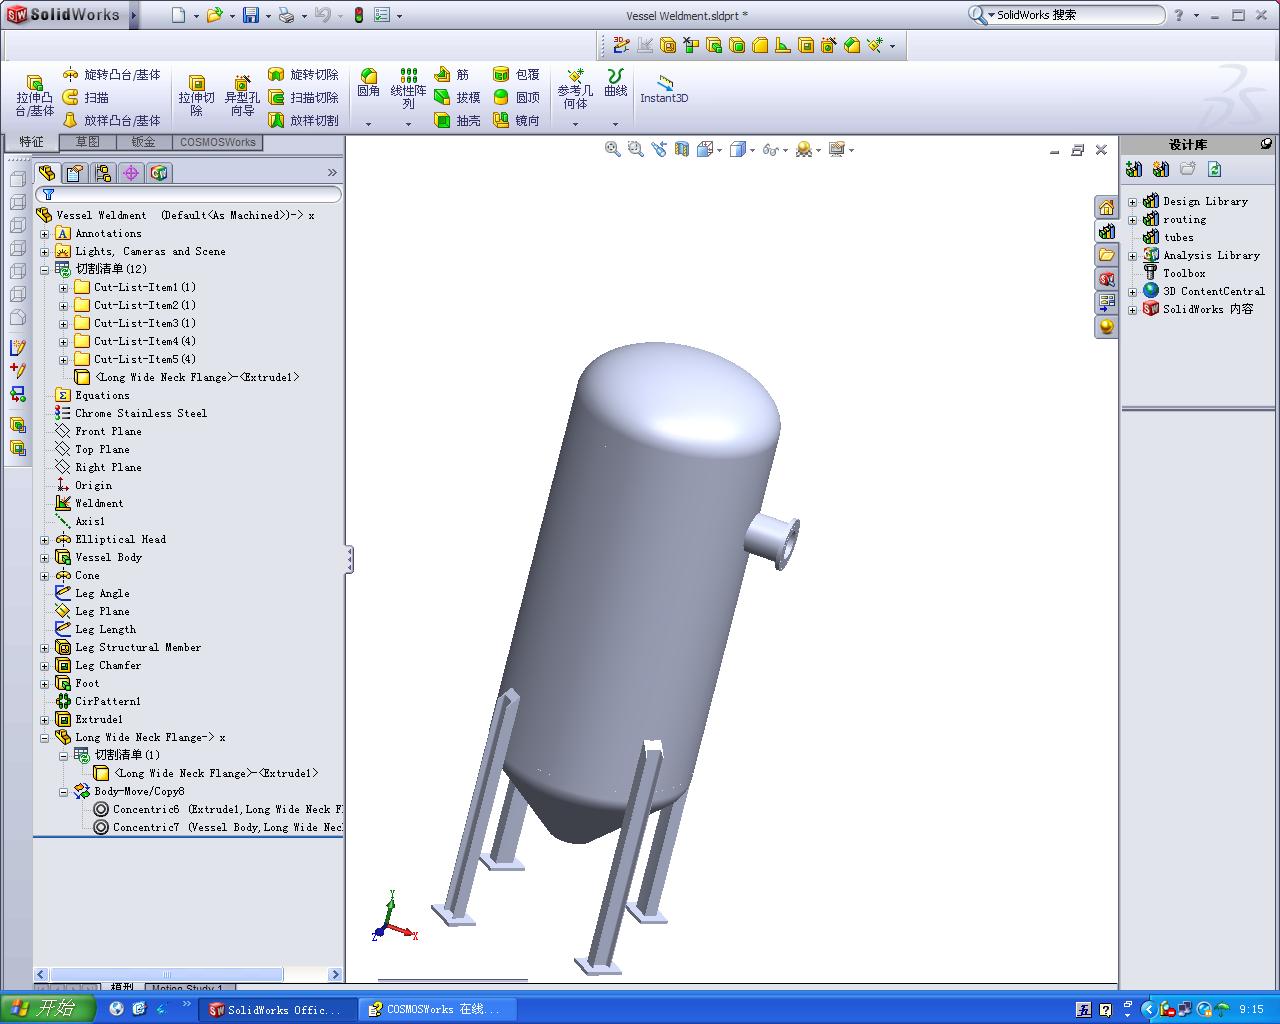Activate Zoom to Area in view toolbar
The width and height of the screenshot is (1280, 1024).
point(636,149)
